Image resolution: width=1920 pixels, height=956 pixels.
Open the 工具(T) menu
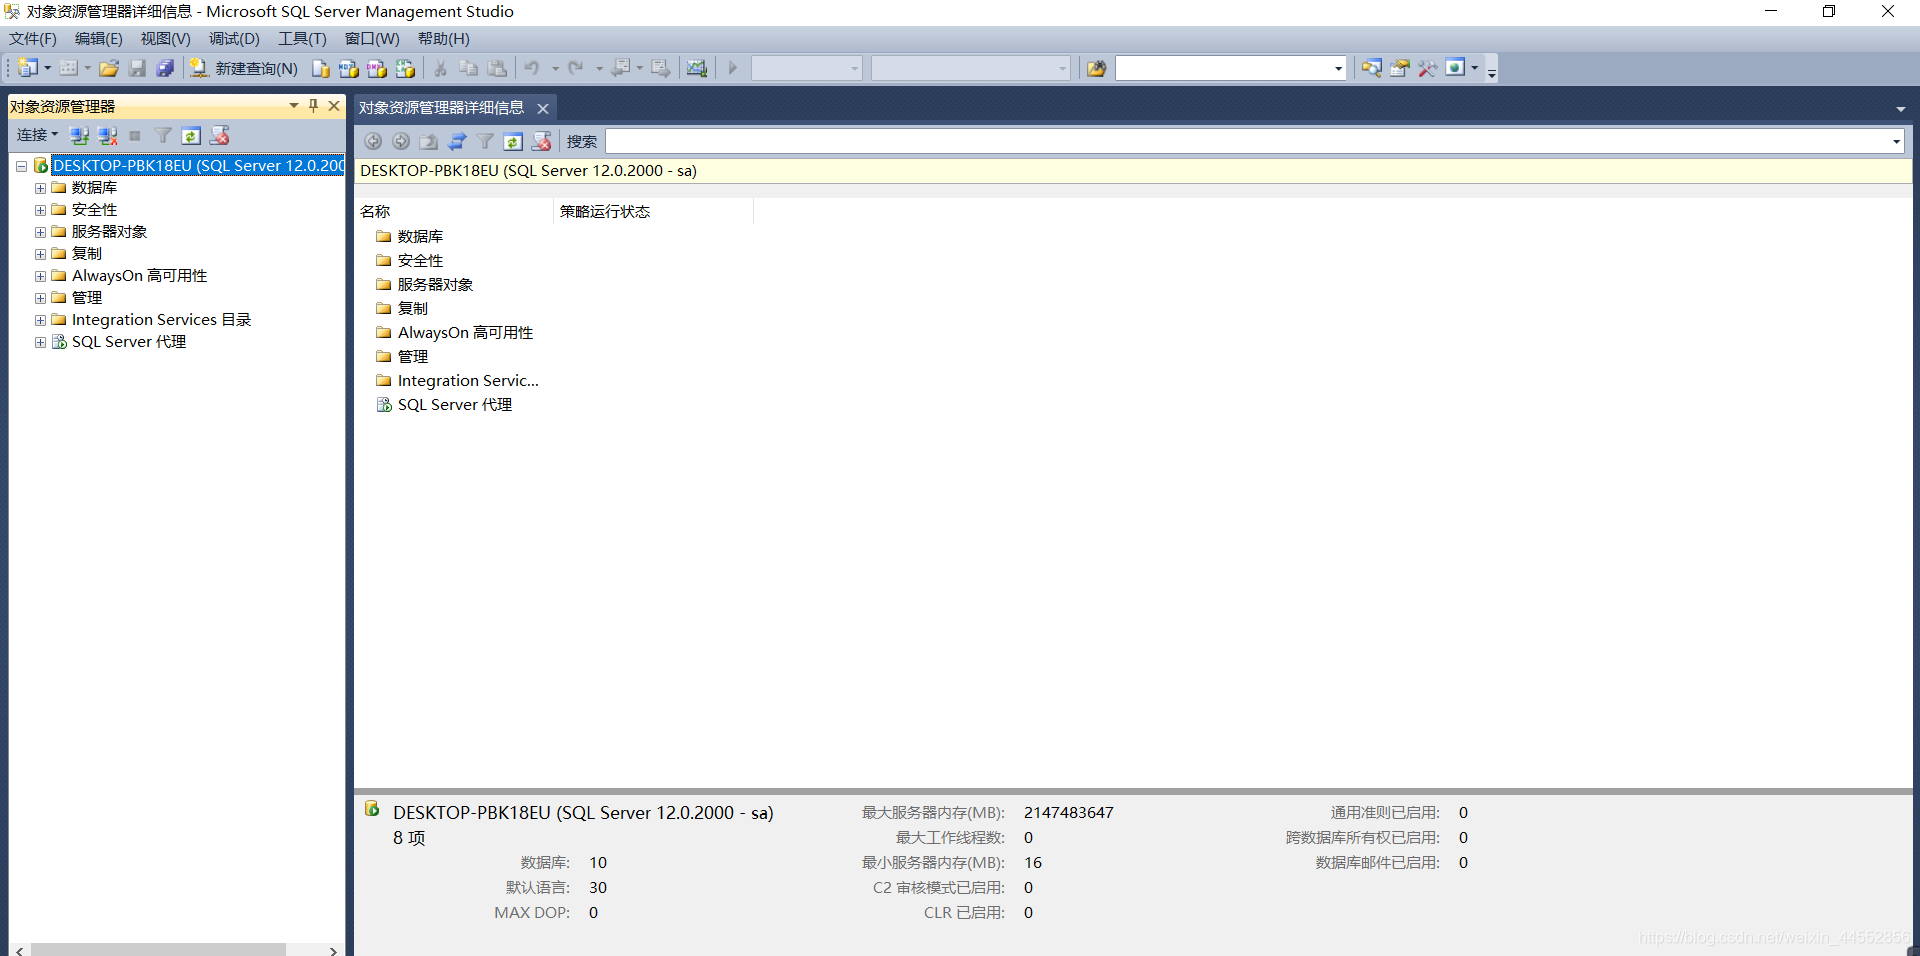(302, 38)
